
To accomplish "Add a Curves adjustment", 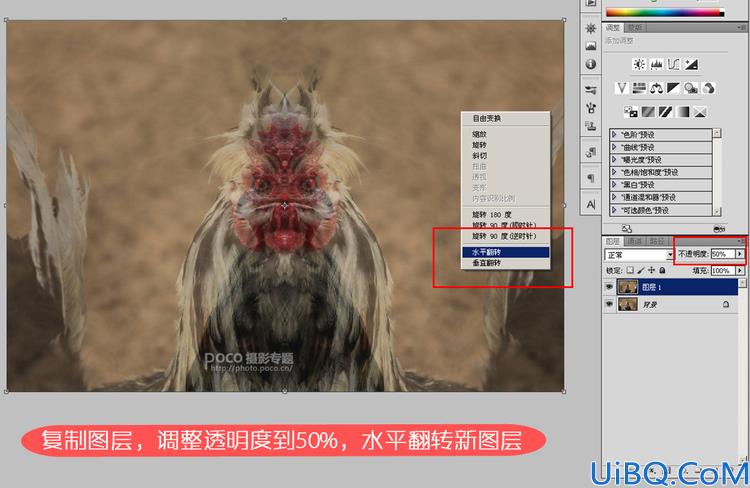I will click(x=673, y=64).
